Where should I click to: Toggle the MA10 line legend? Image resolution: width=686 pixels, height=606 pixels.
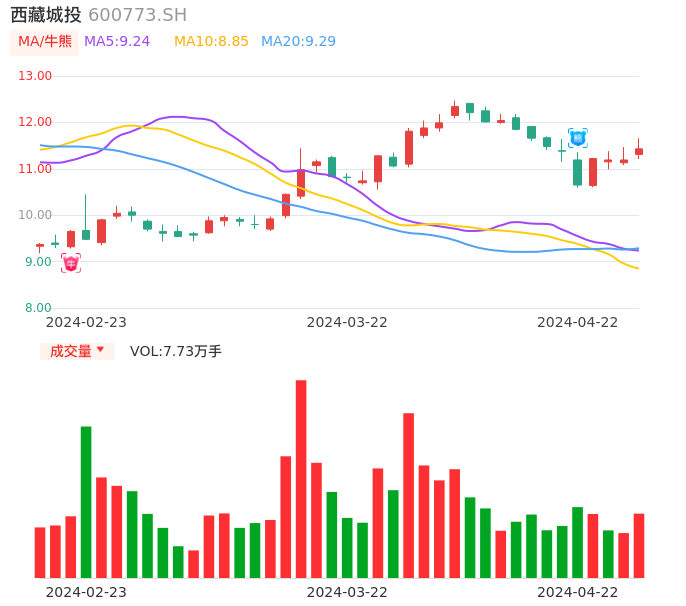pyautogui.click(x=211, y=42)
